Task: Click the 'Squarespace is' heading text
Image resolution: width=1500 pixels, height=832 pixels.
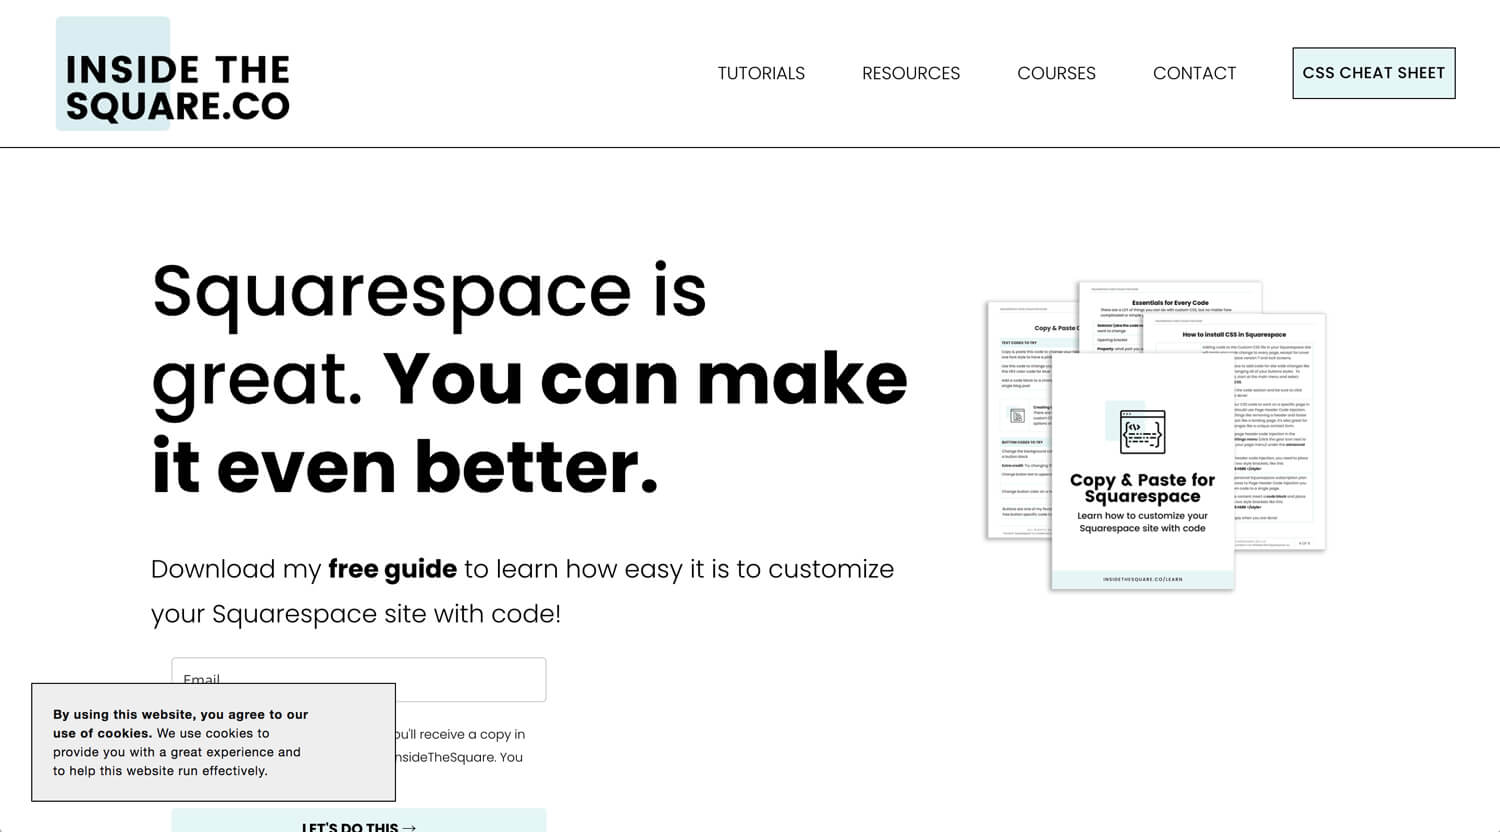Action: (x=429, y=291)
